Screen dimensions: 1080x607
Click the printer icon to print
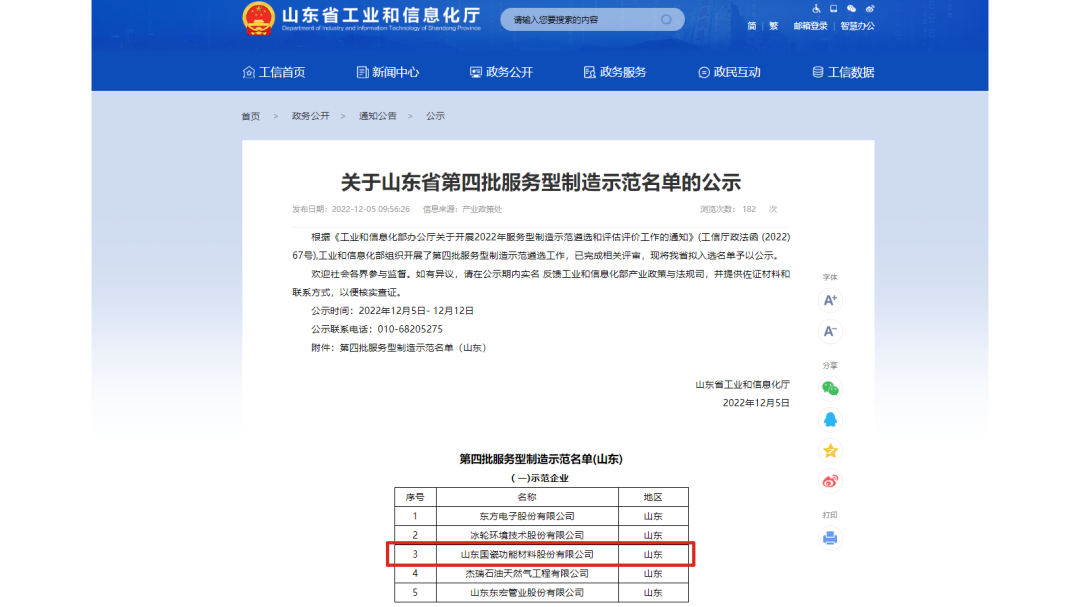[x=830, y=538]
